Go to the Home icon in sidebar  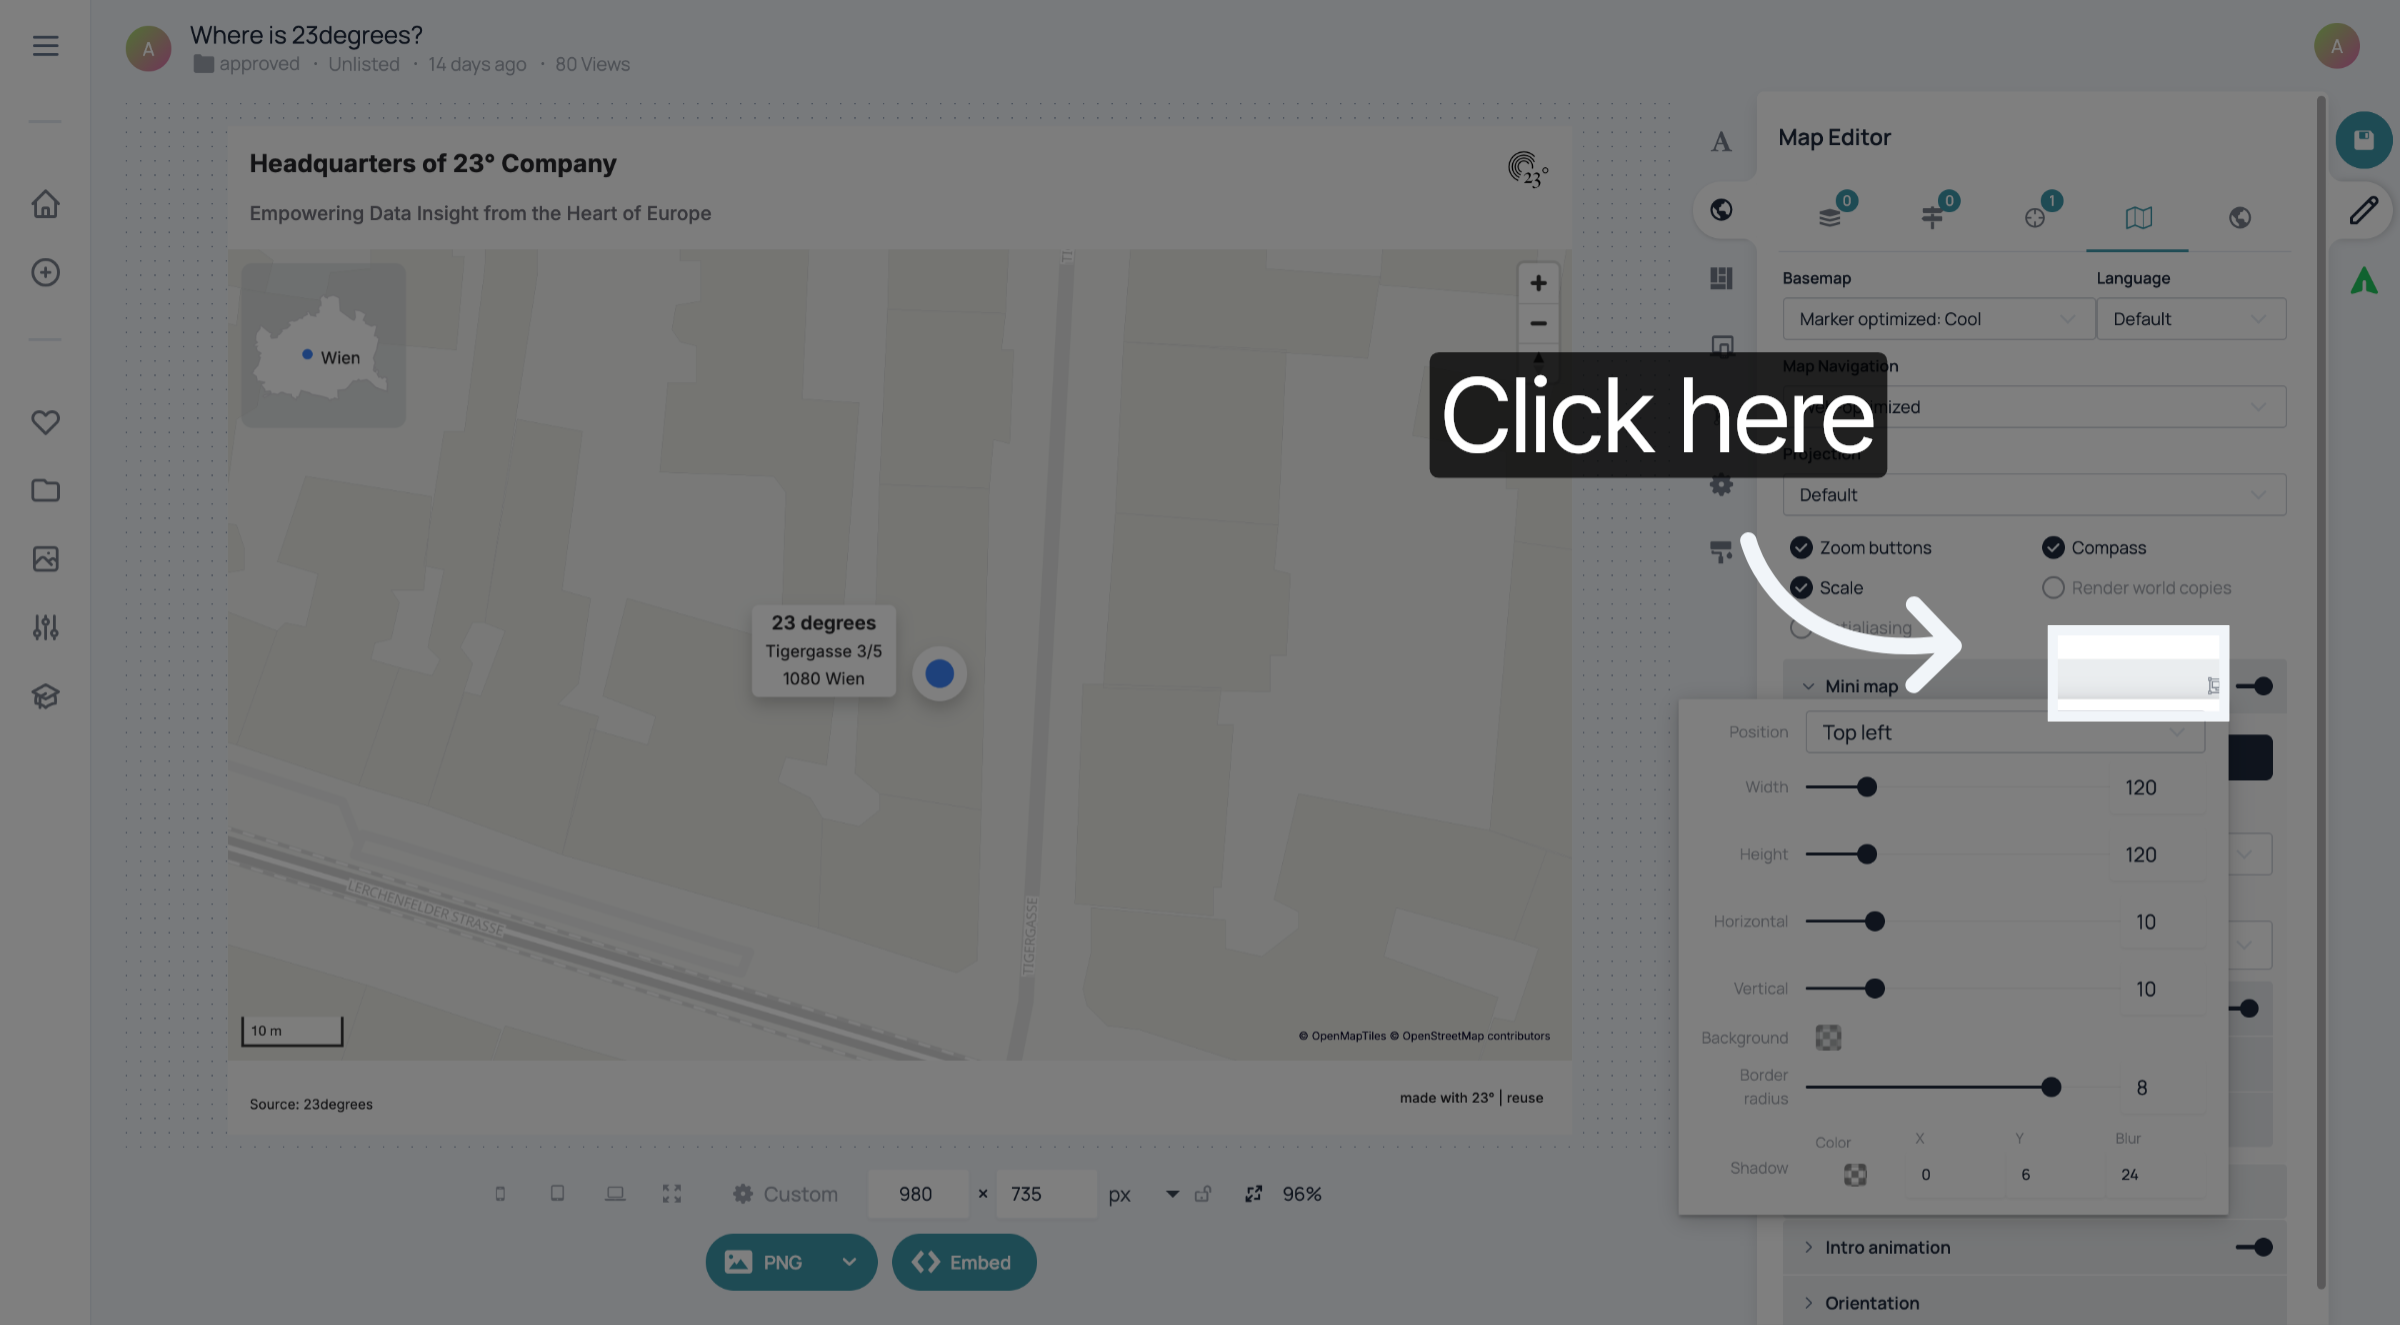click(x=45, y=204)
